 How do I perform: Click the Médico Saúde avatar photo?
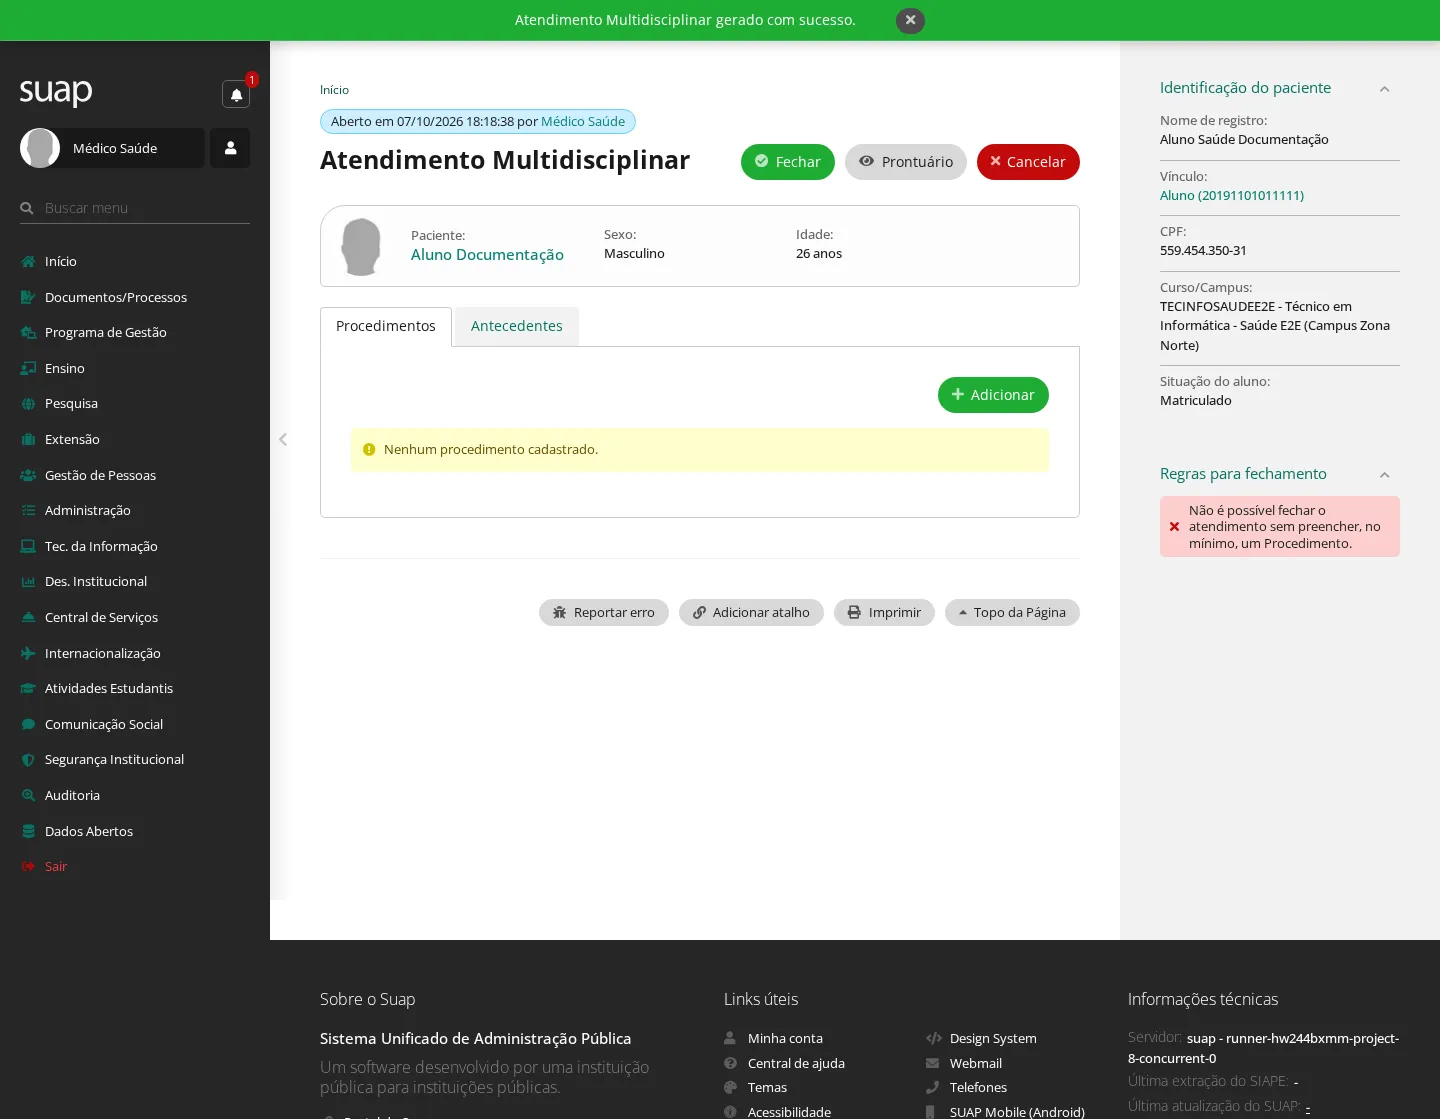click(x=40, y=148)
